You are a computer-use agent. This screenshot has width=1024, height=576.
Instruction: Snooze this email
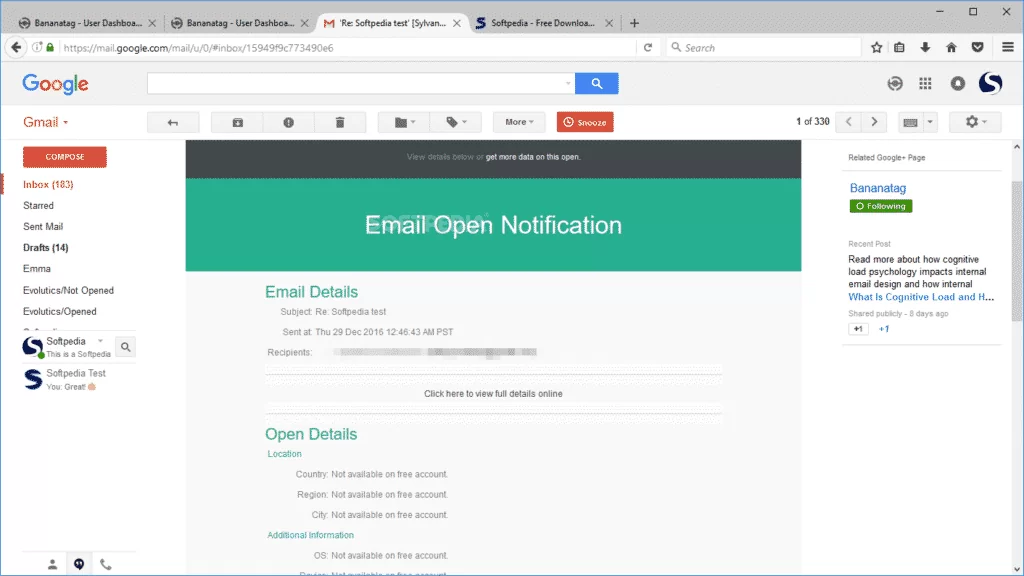[585, 122]
